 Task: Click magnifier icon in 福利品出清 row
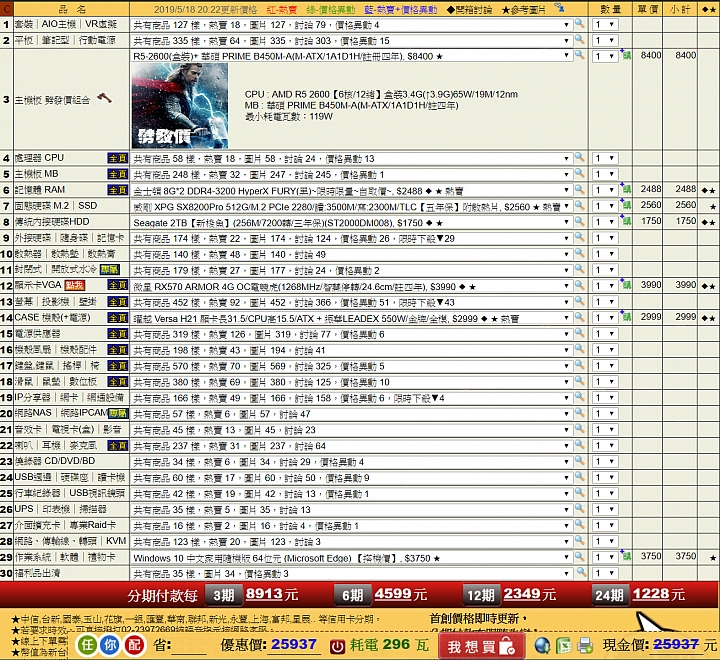pos(581,572)
